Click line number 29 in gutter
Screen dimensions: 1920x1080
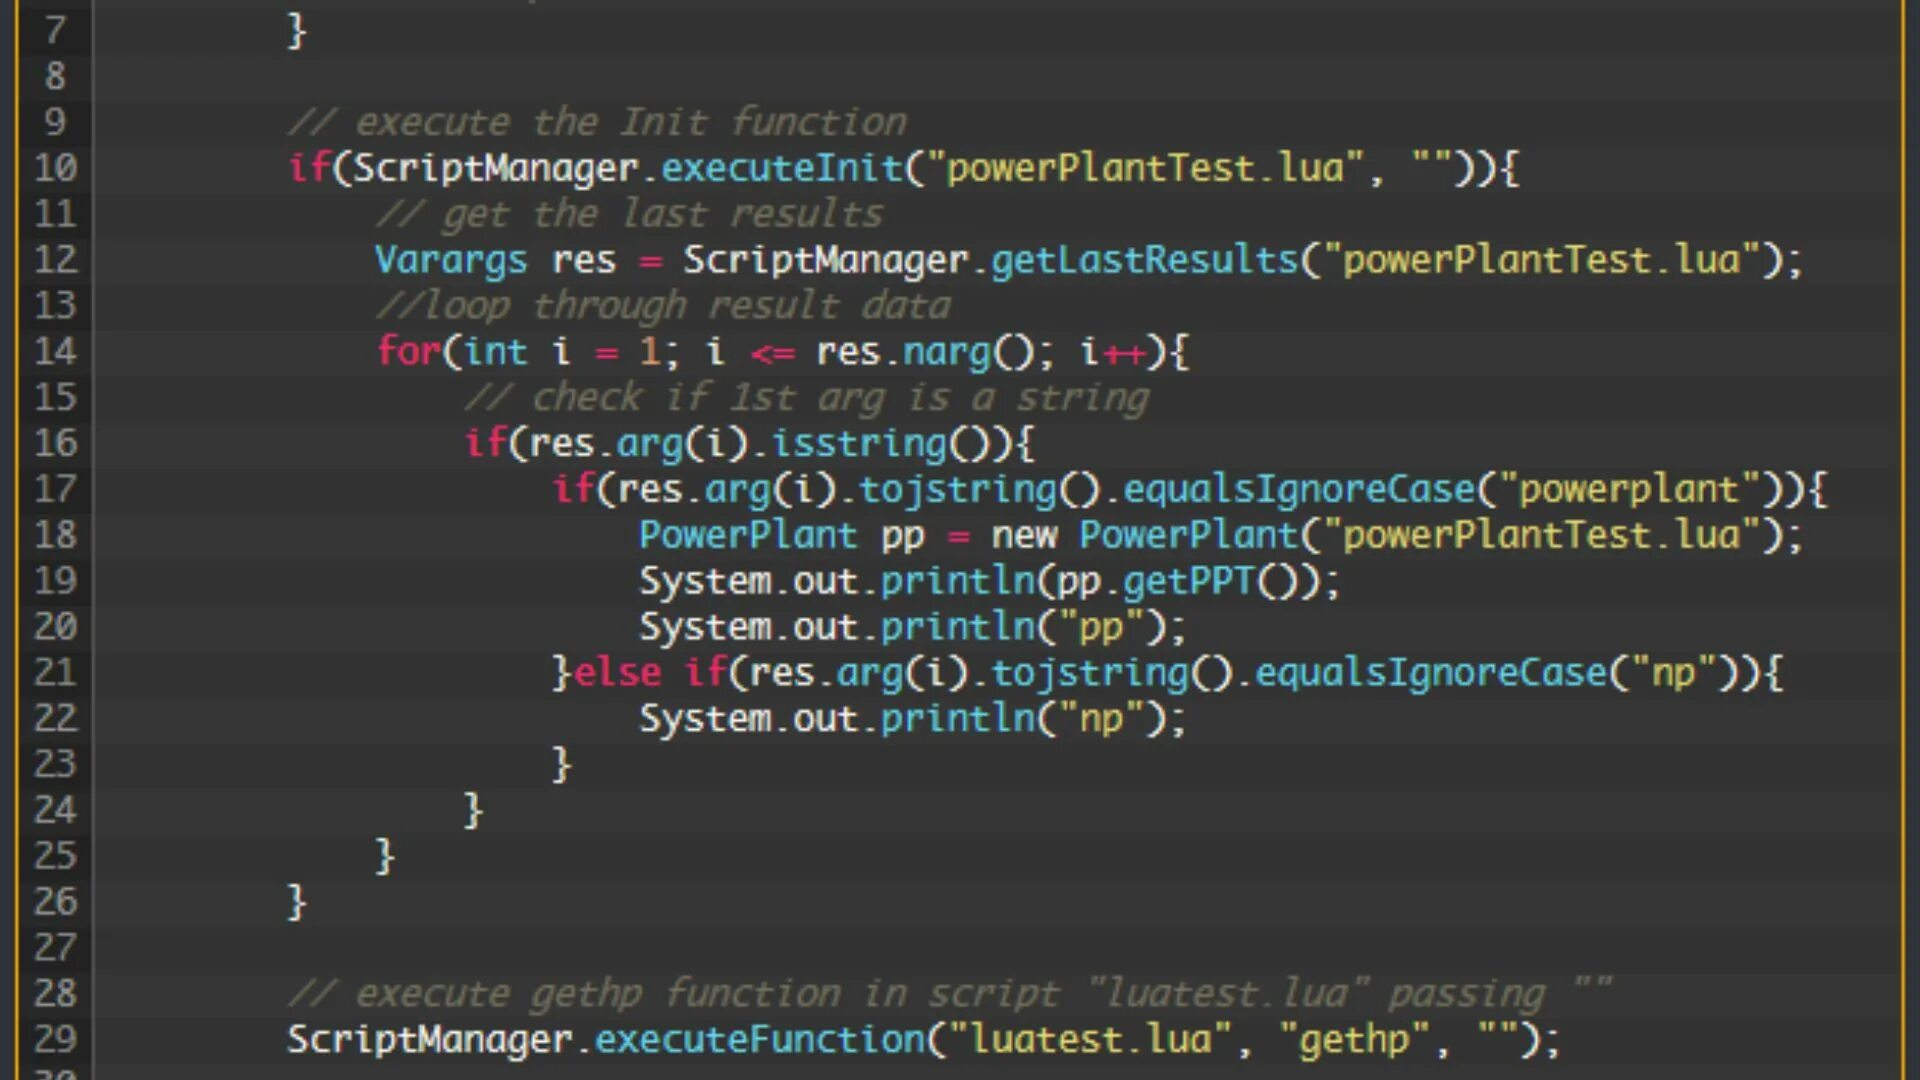(x=55, y=1040)
